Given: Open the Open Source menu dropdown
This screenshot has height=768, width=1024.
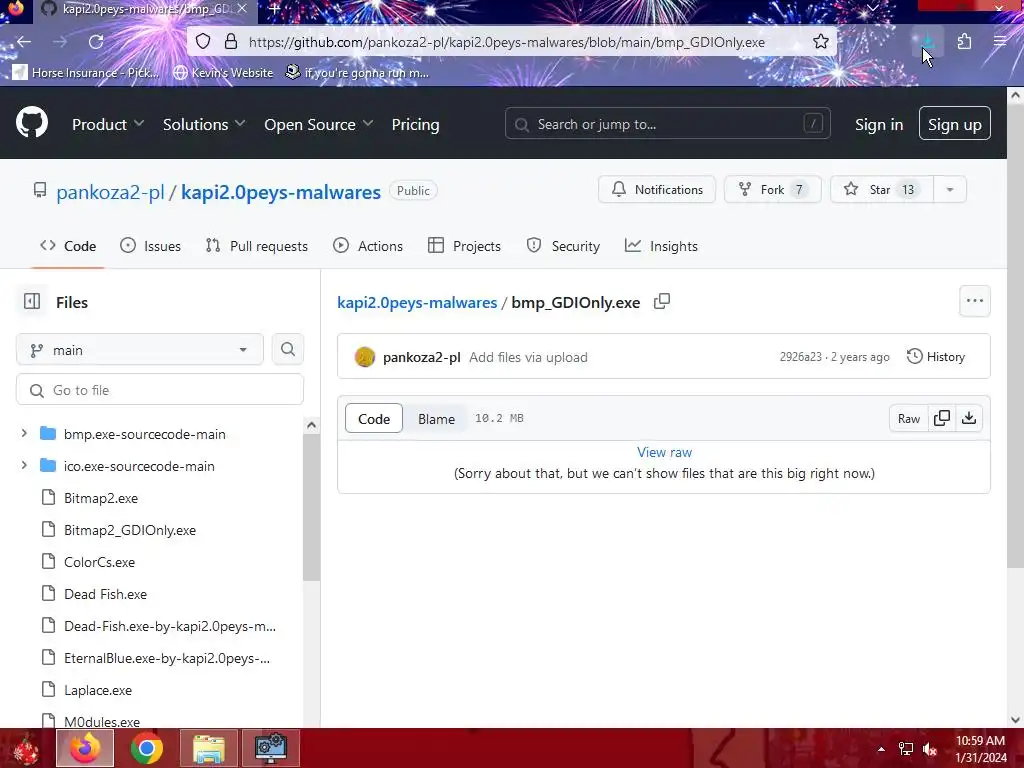Looking at the screenshot, I should pos(318,124).
